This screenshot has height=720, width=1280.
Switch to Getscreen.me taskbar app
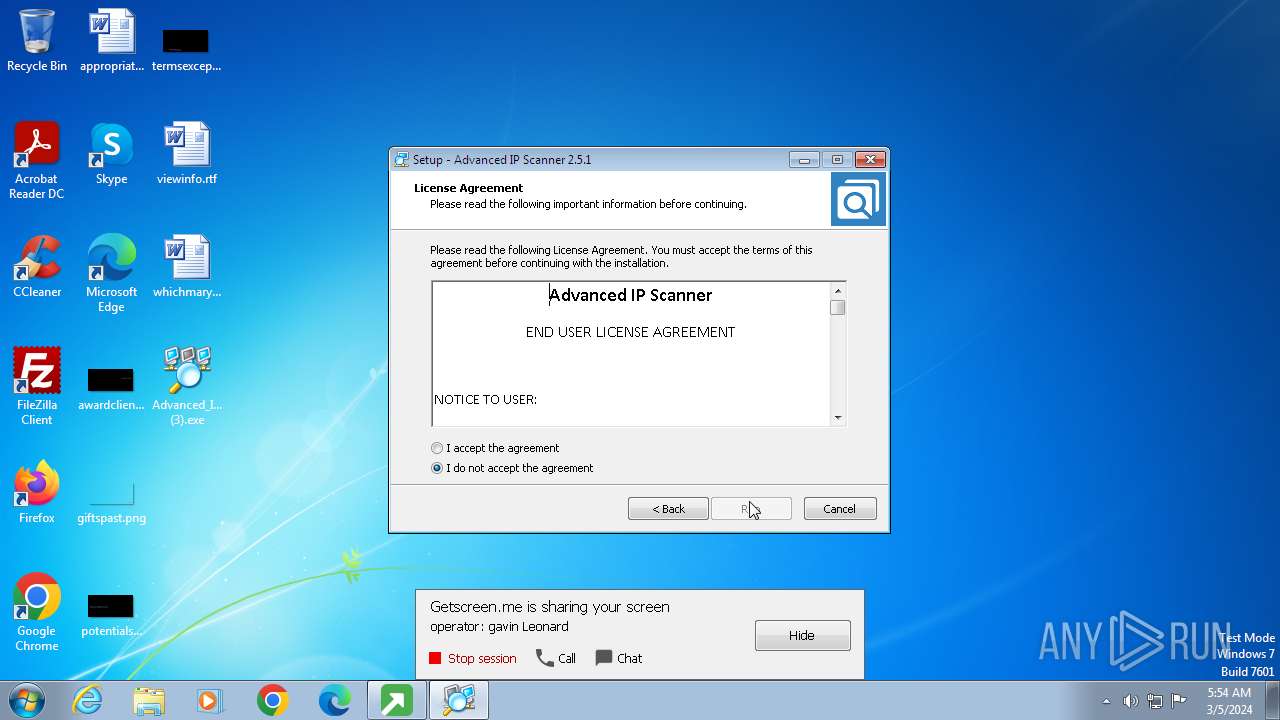click(396, 701)
